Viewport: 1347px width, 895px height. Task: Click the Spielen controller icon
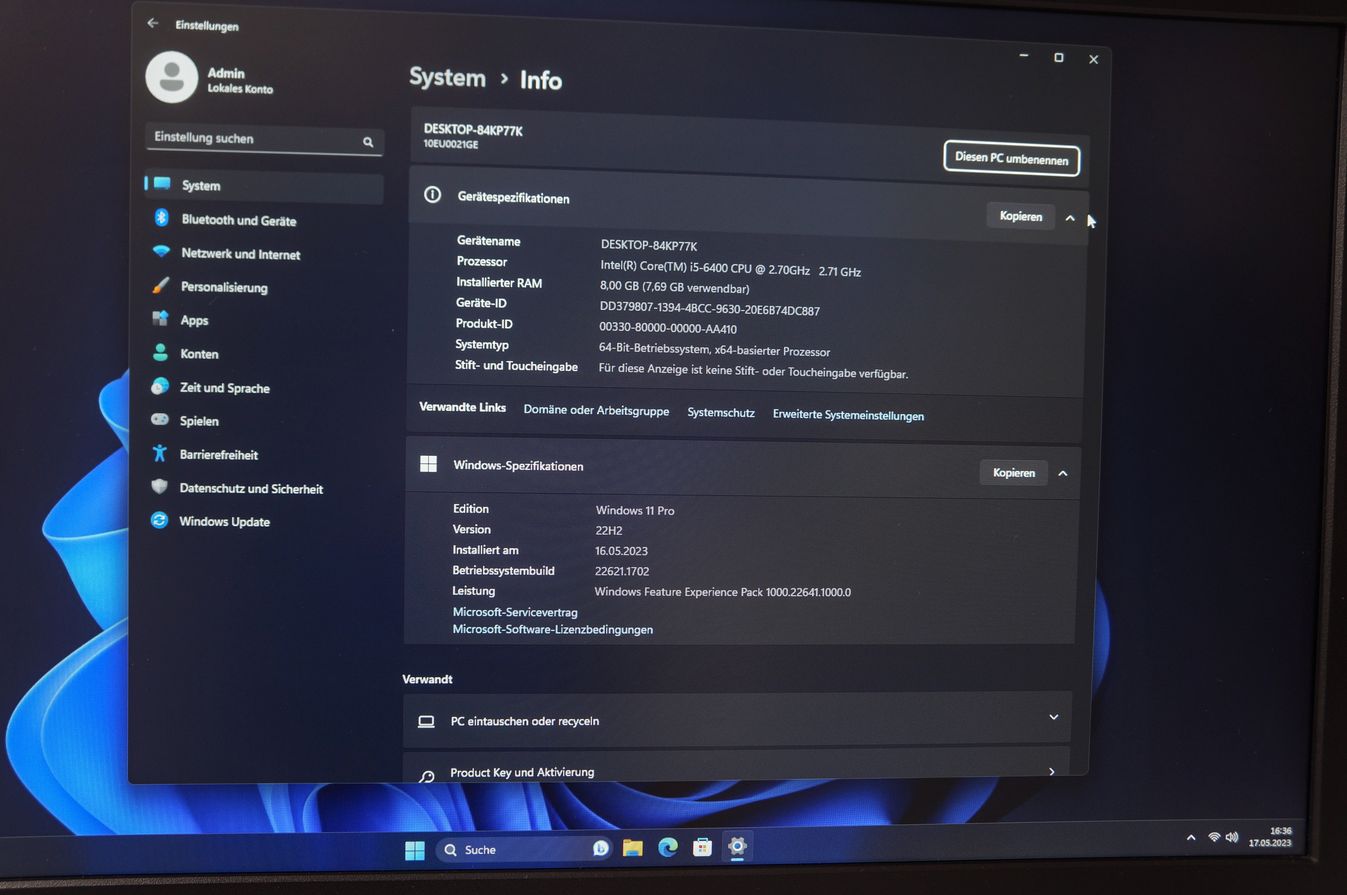point(160,420)
